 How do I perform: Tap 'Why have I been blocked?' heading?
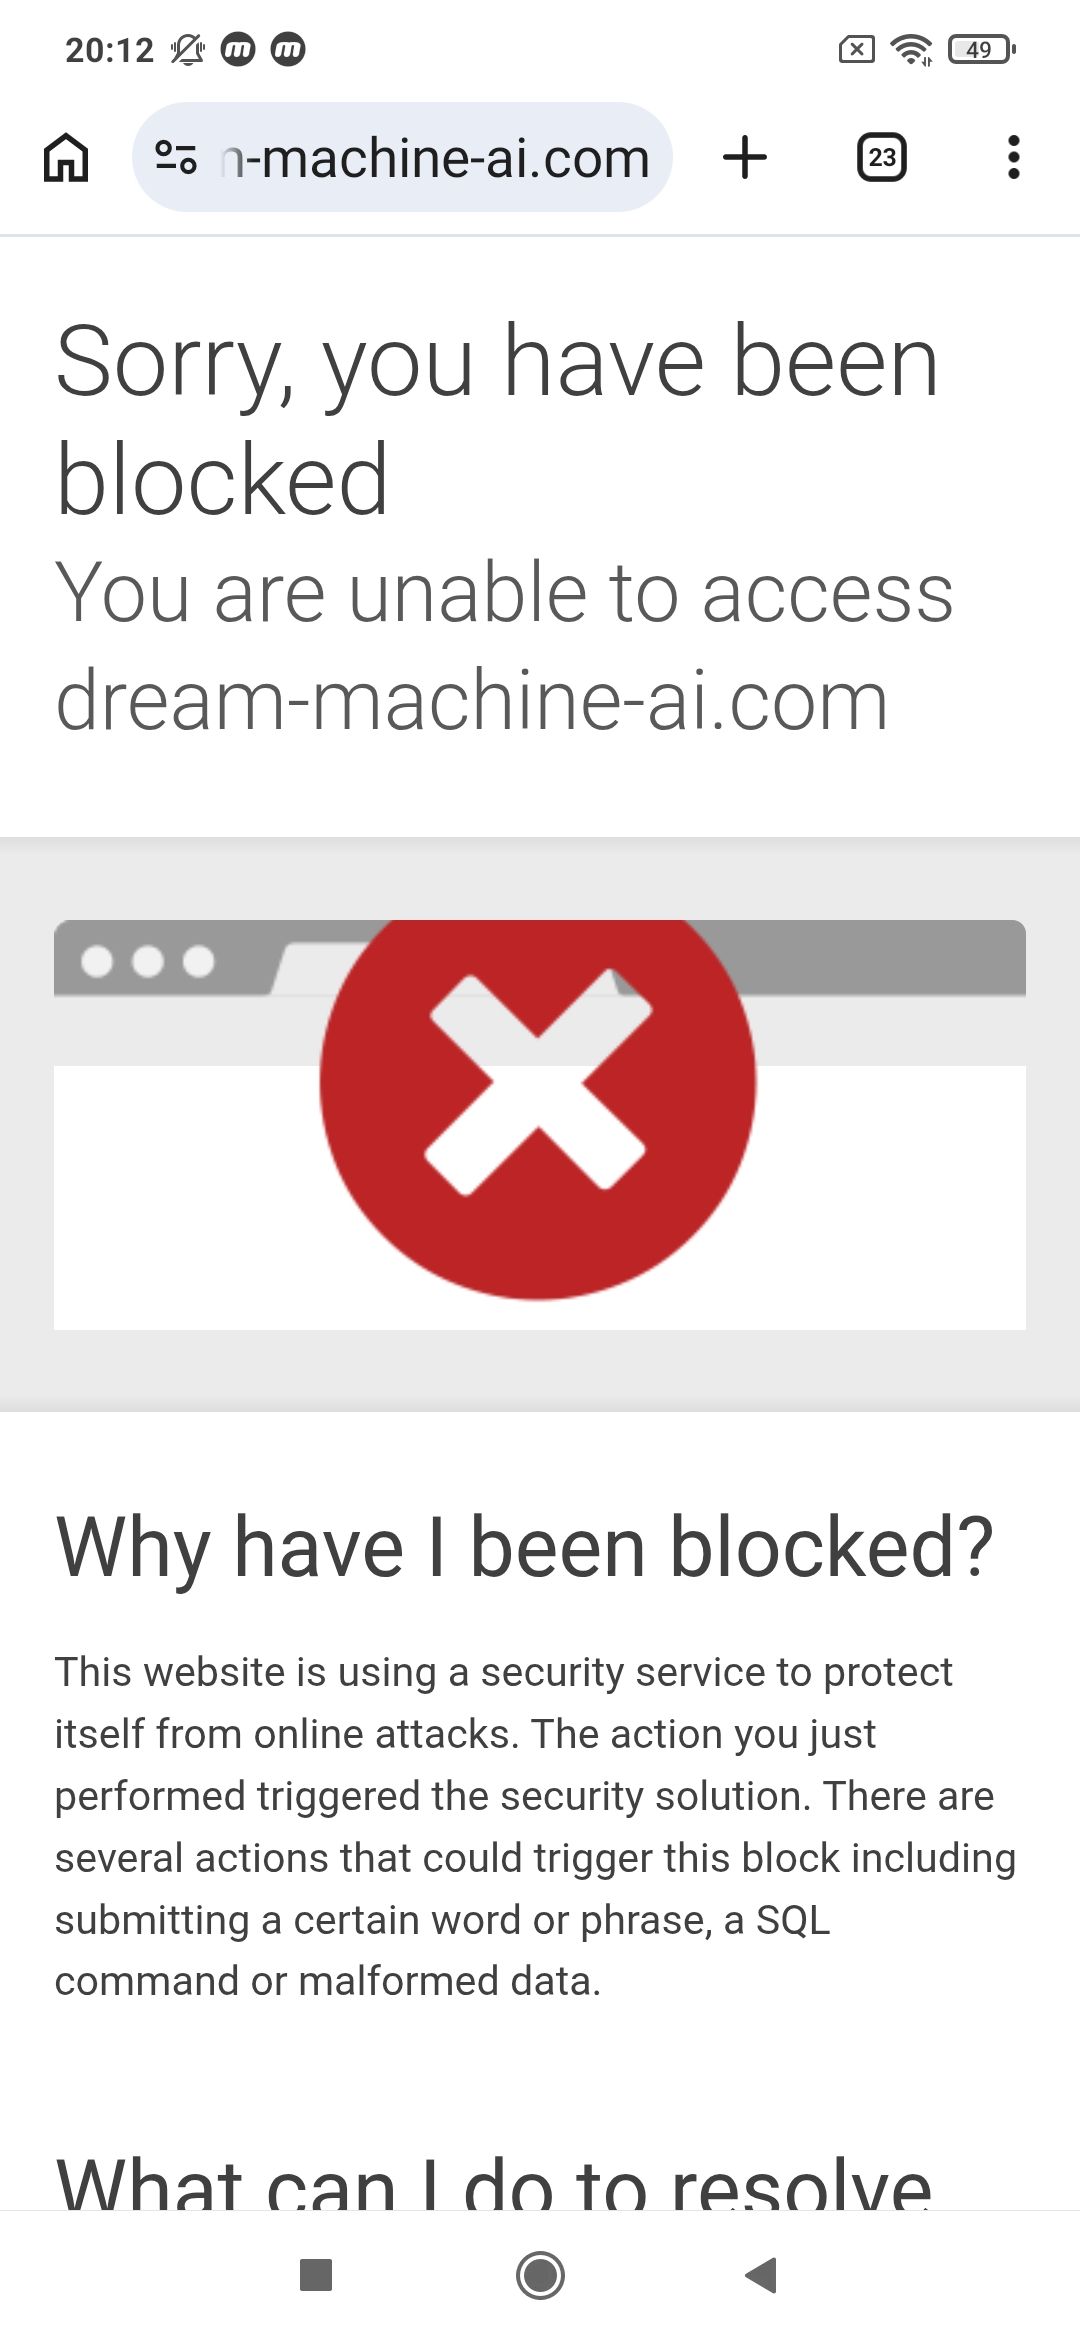pyautogui.click(x=525, y=1547)
